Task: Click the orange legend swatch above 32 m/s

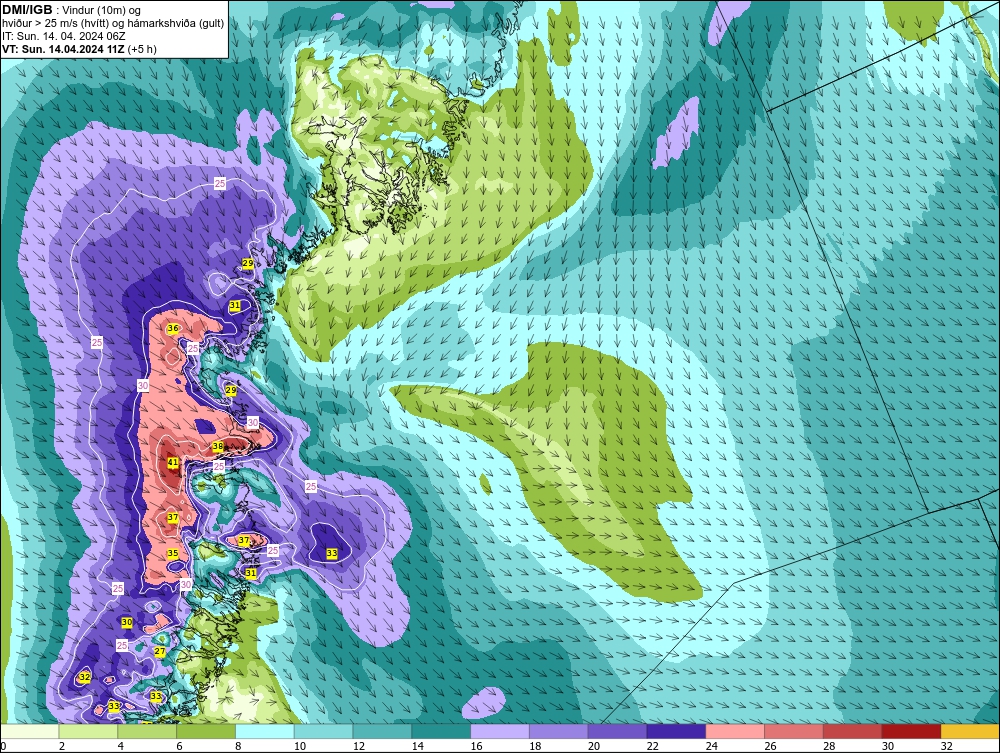Action: [x=970, y=731]
